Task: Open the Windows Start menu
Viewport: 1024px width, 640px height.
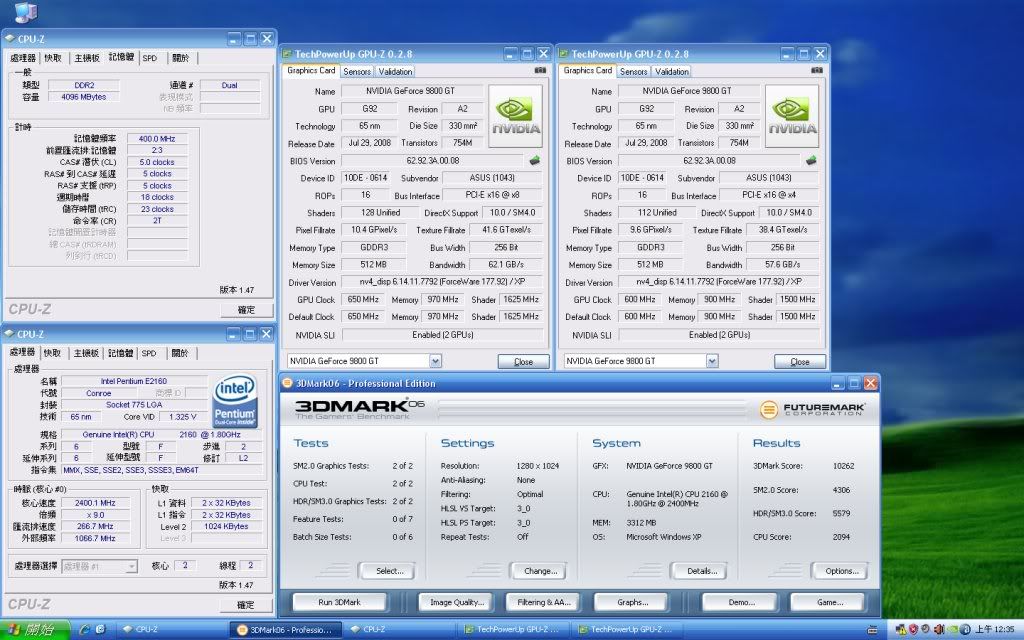Action: coord(35,630)
